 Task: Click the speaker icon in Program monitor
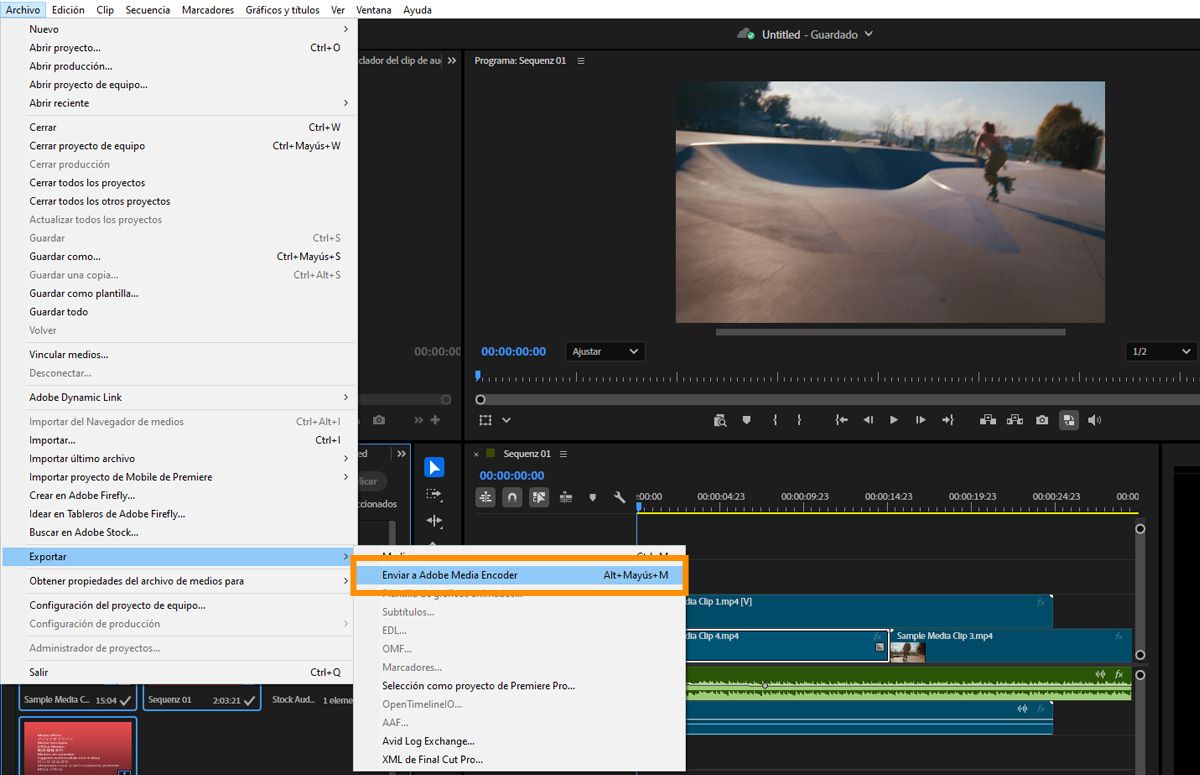(x=1095, y=421)
